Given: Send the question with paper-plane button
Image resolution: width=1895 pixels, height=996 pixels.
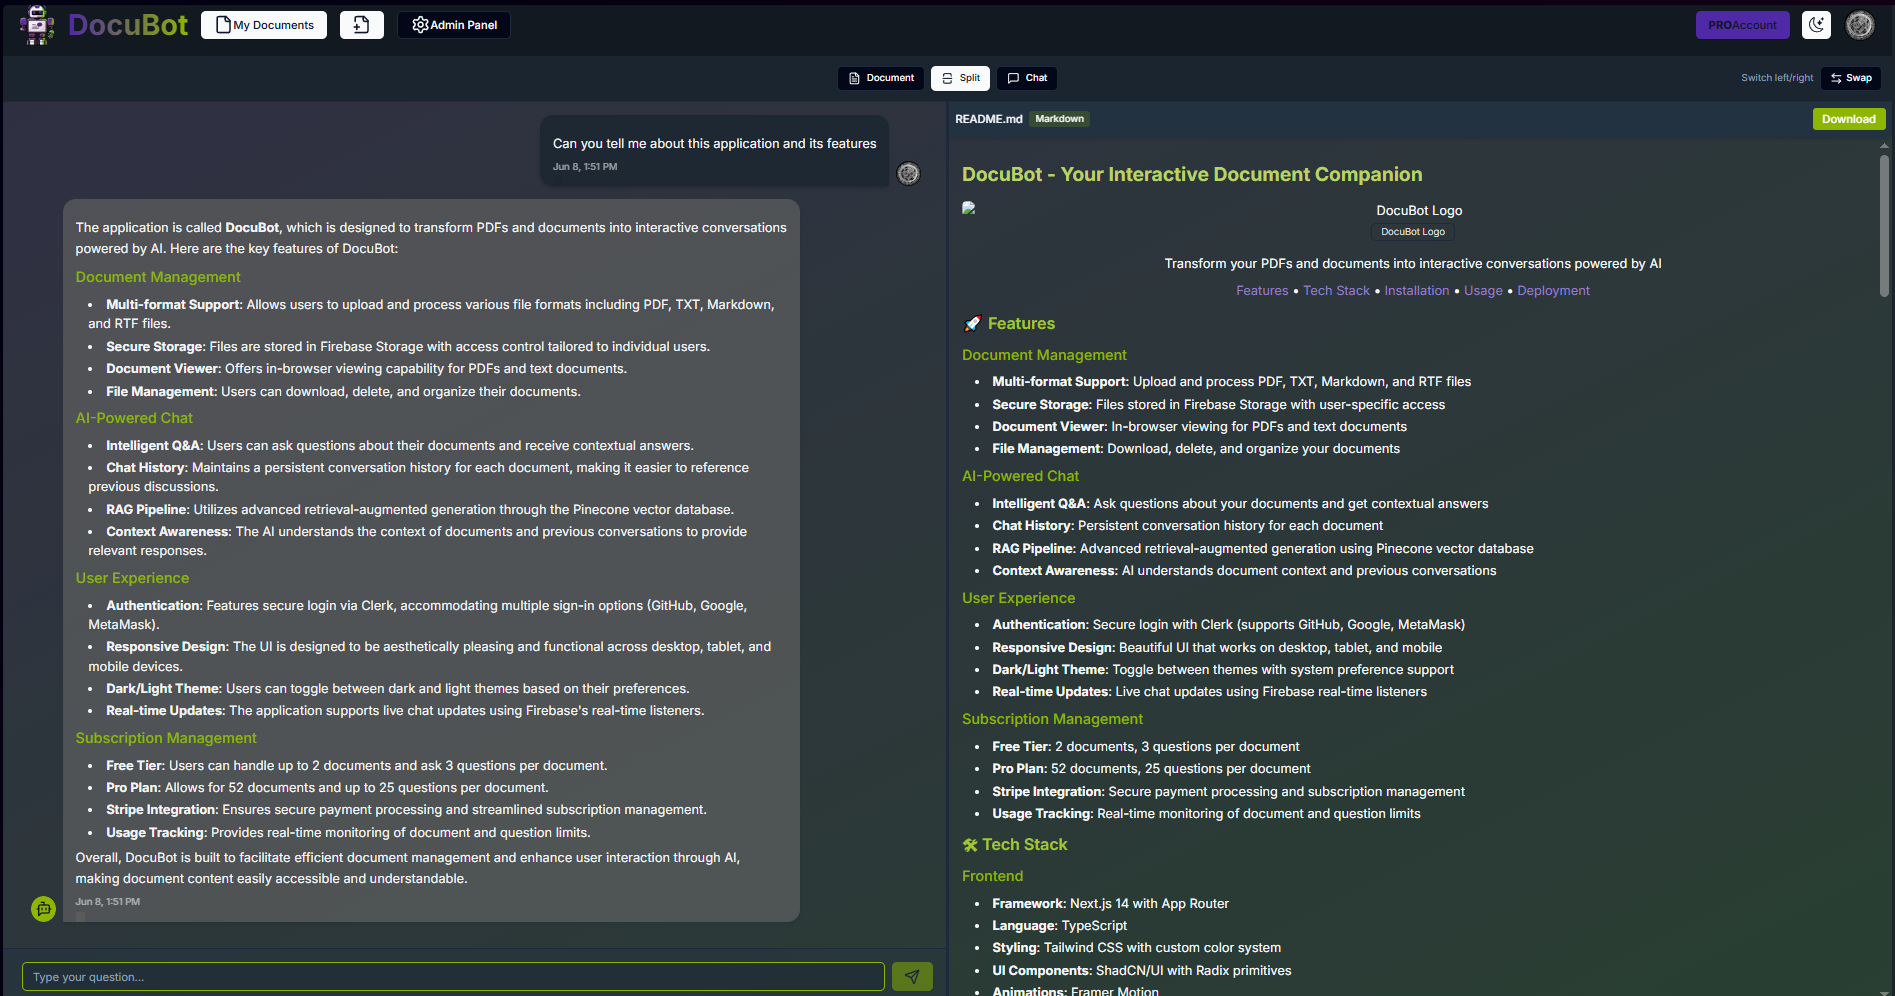Looking at the screenshot, I should [912, 977].
